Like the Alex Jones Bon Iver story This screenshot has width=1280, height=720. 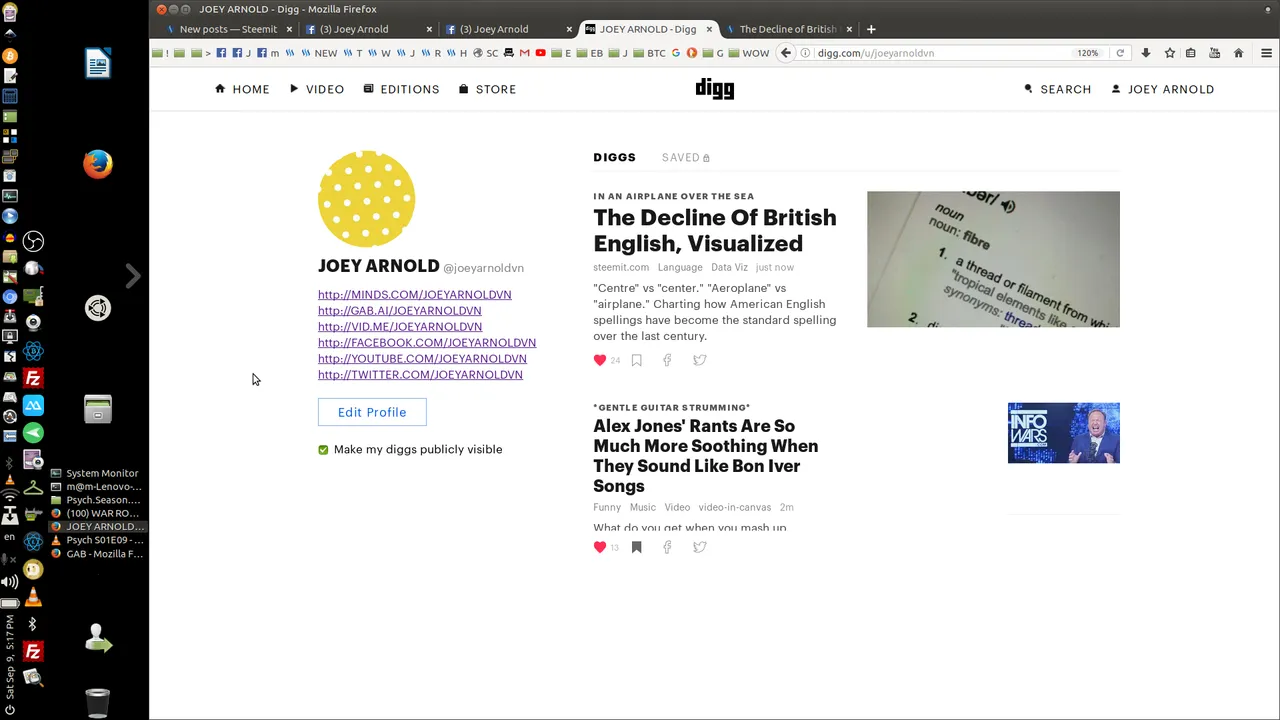pyautogui.click(x=600, y=547)
